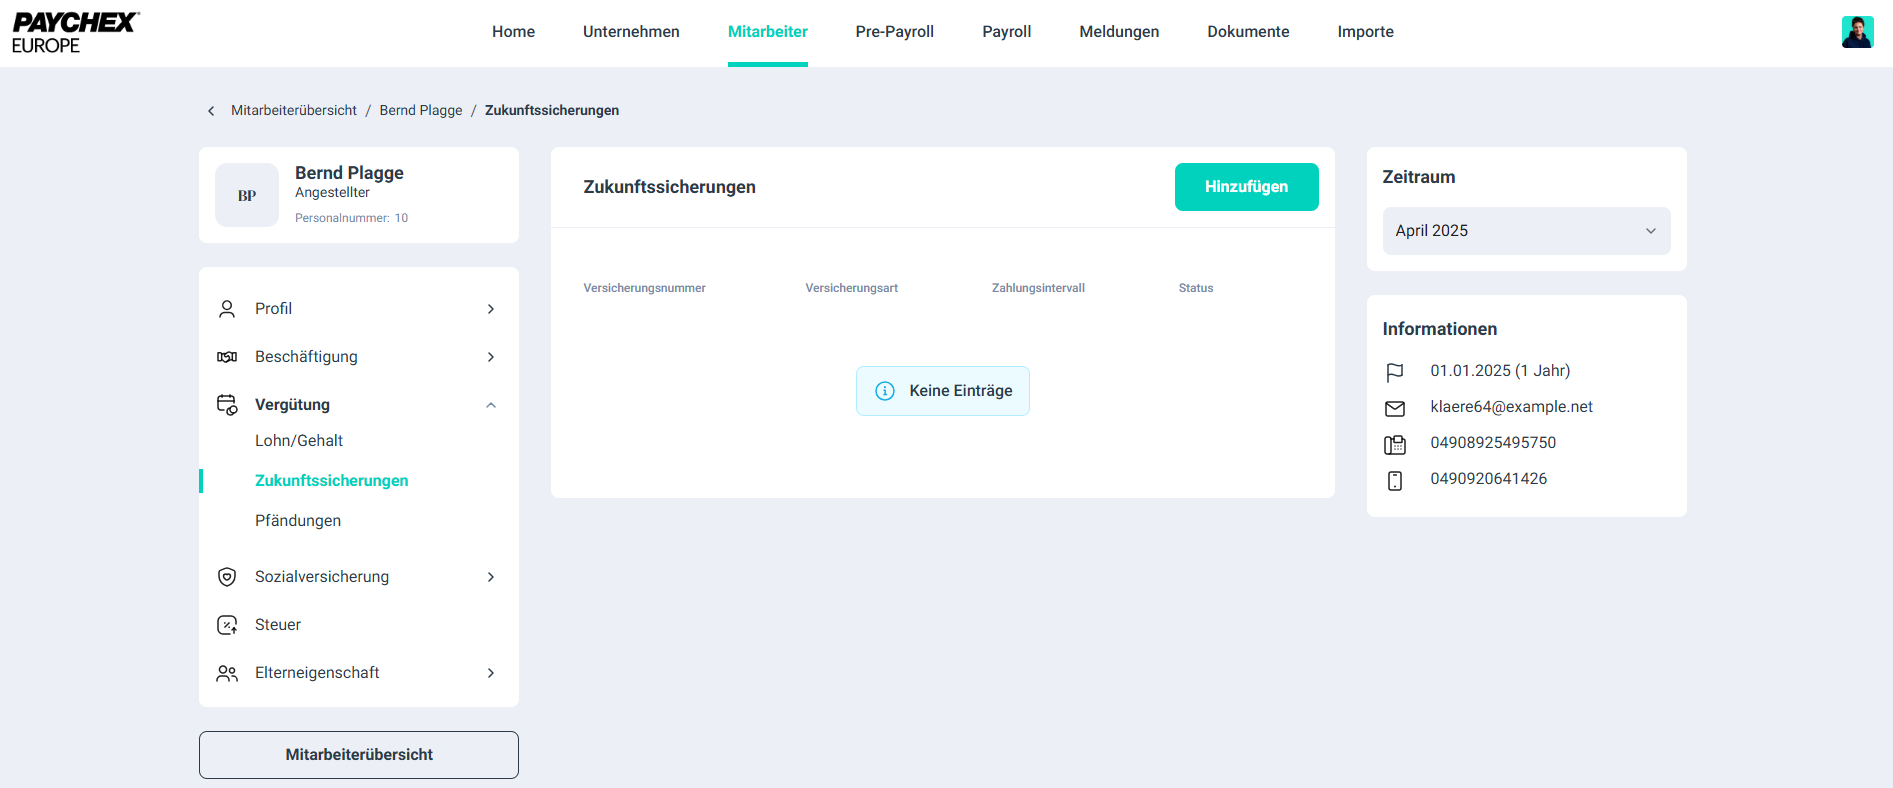The height and width of the screenshot is (788, 1893).
Task: Click the user avatar in top-right corner
Action: pos(1857,32)
